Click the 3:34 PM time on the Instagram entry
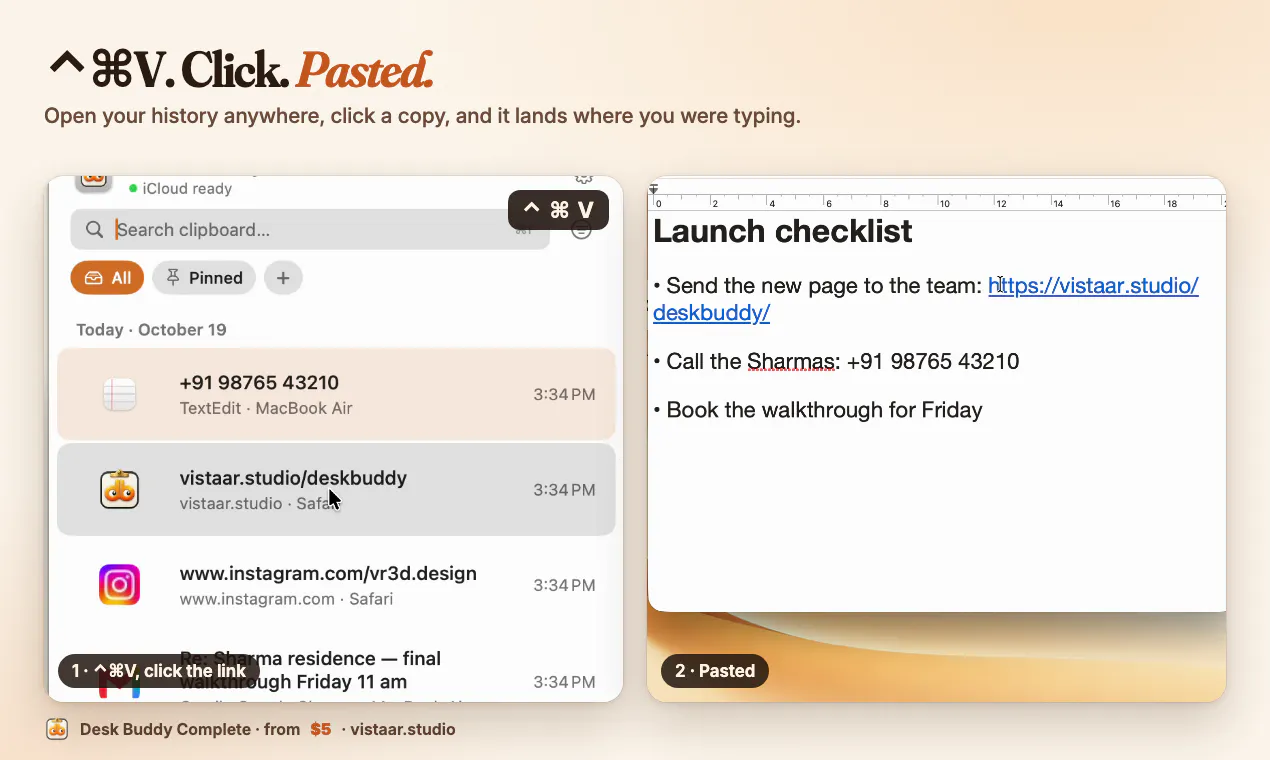 [564, 585]
